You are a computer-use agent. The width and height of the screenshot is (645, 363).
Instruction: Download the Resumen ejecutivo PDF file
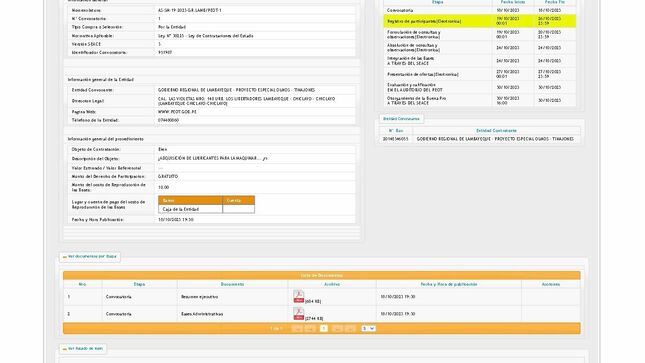click(299, 296)
